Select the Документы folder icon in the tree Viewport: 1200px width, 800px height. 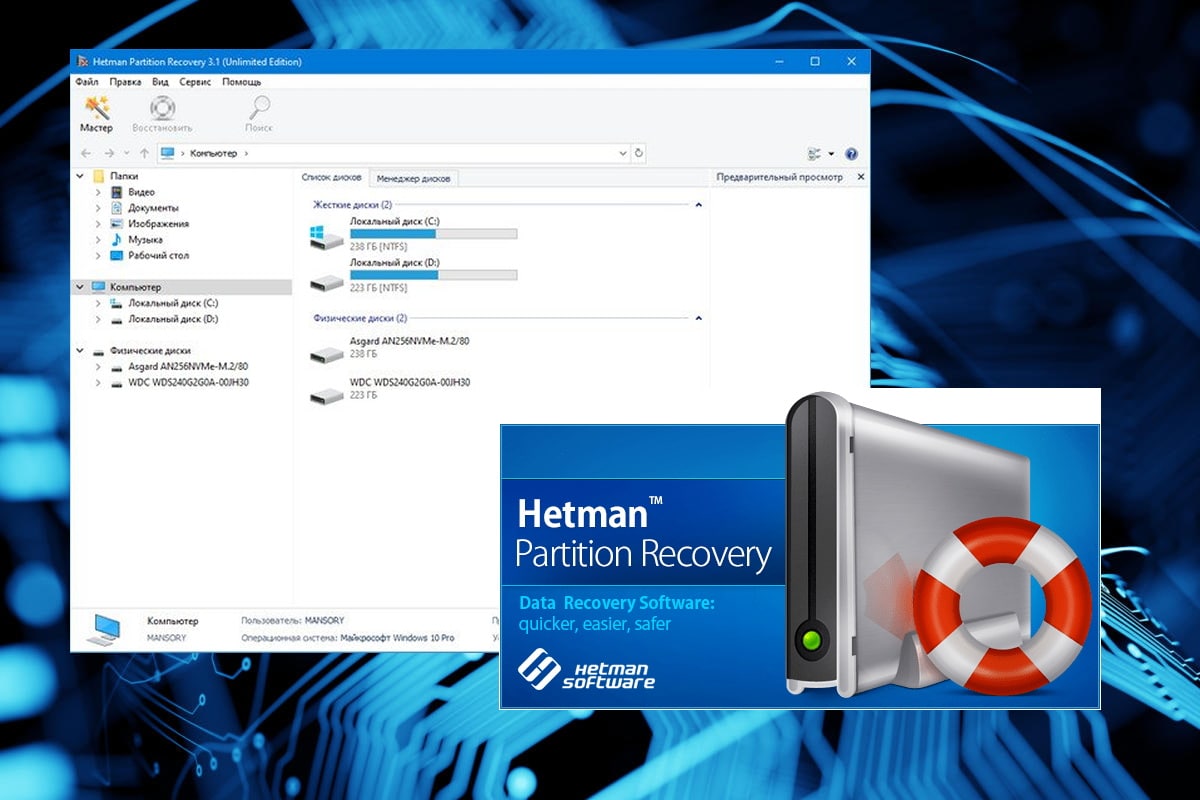pos(117,208)
